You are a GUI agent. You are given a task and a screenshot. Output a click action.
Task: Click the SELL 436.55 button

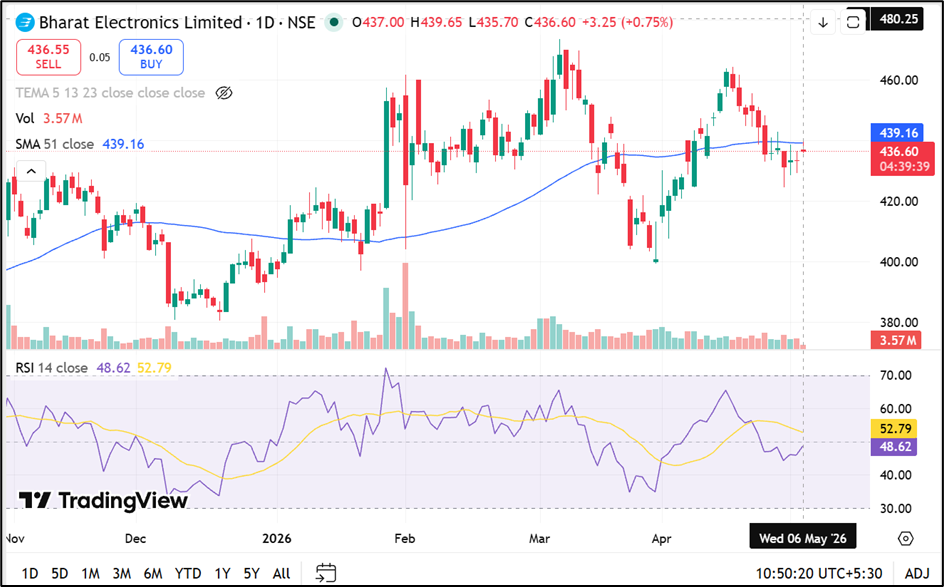pyautogui.click(x=48, y=57)
